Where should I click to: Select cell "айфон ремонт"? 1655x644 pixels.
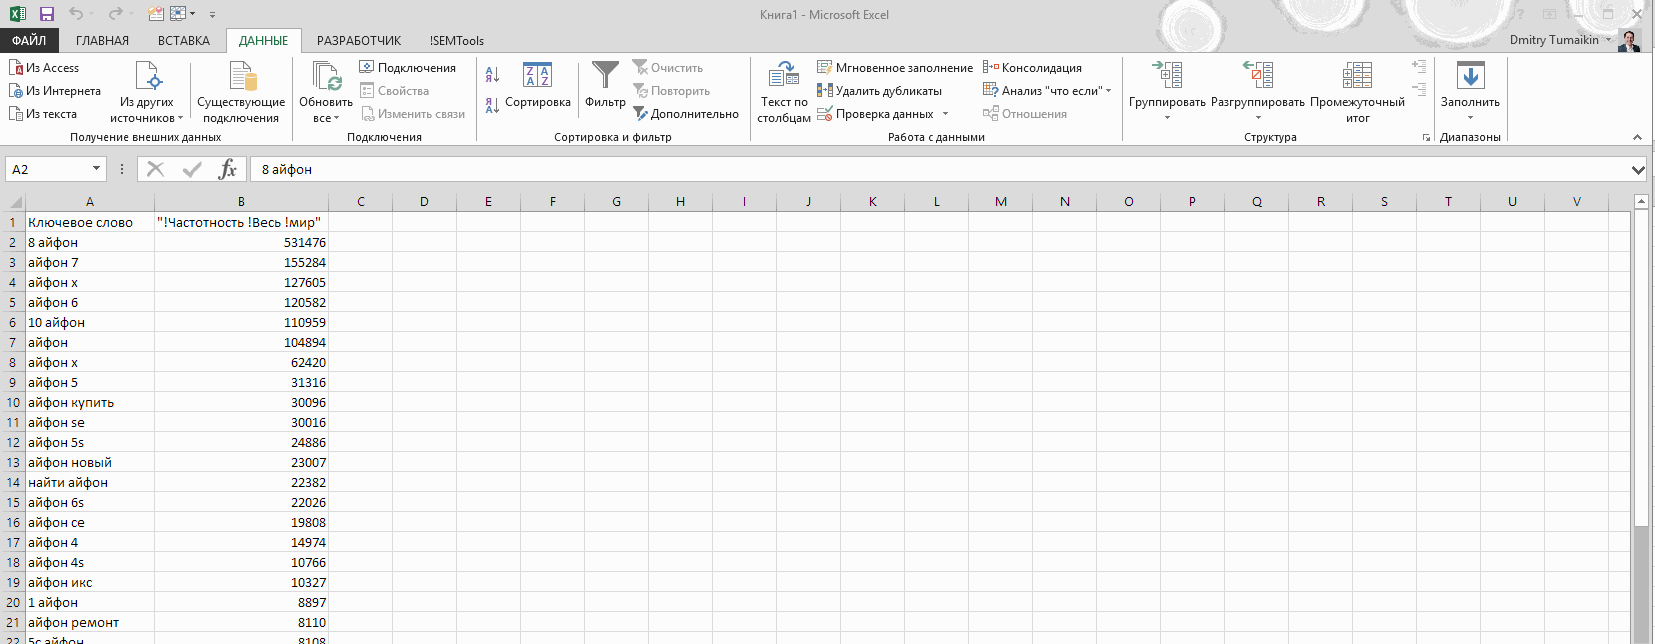pos(90,622)
